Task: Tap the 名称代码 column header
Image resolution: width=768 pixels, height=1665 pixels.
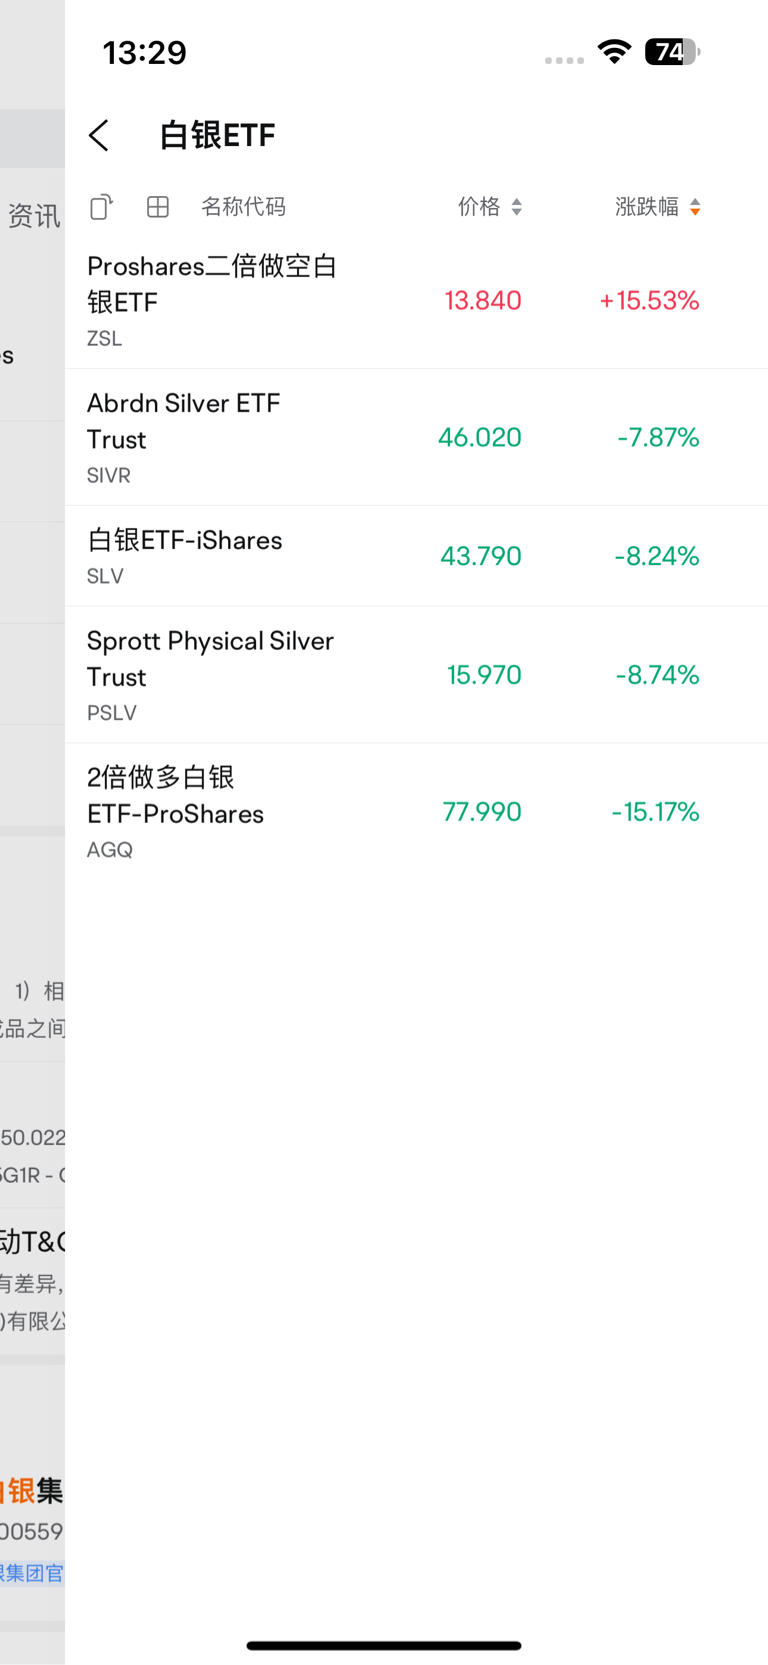Action: point(243,207)
